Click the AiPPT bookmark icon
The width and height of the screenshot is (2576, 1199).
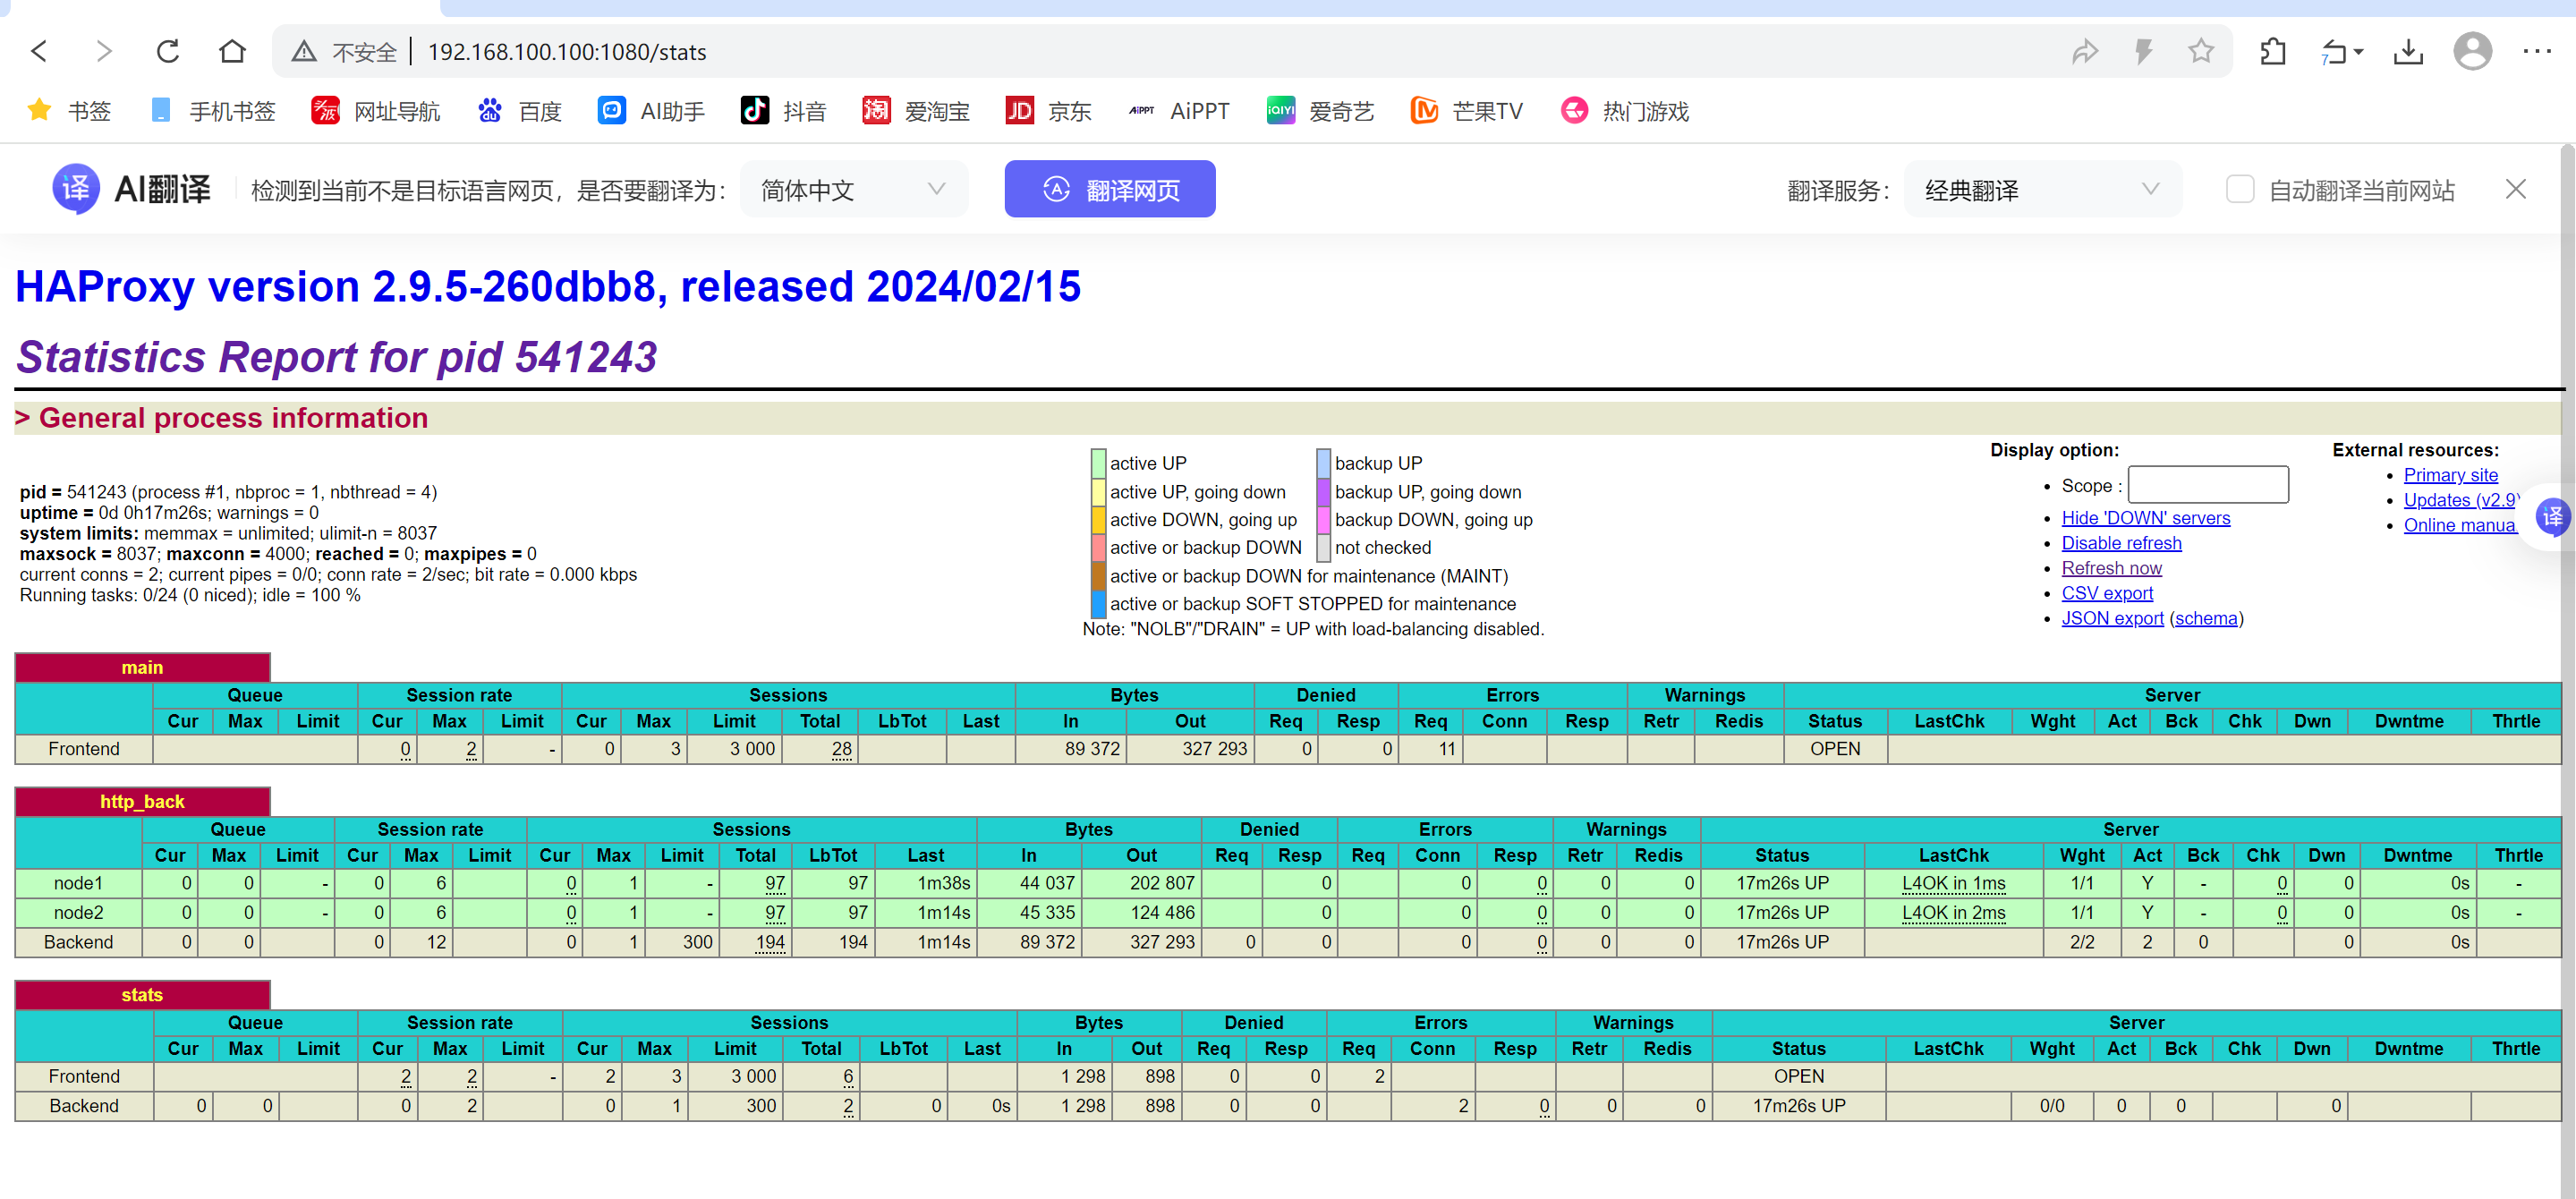click(x=1141, y=111)
